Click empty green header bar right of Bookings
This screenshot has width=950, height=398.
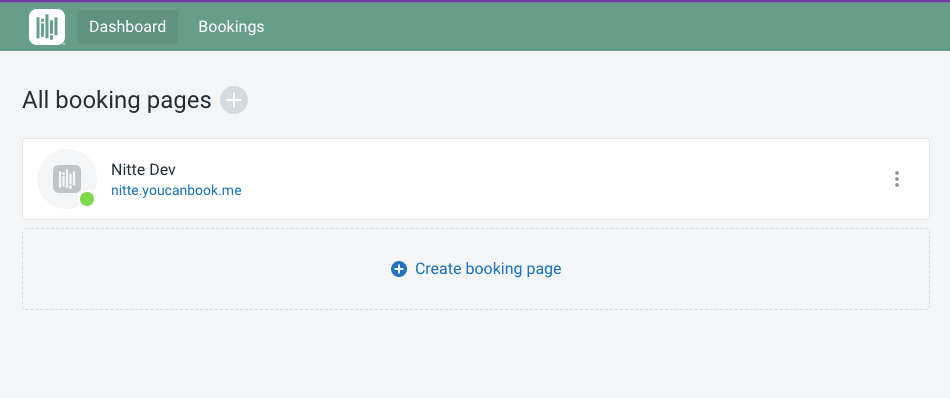tap(606, 27)
